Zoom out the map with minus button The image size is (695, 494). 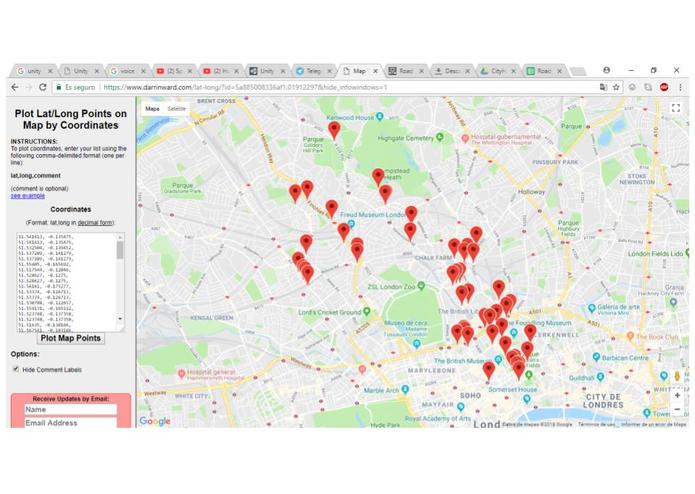[x=677, y=409]
